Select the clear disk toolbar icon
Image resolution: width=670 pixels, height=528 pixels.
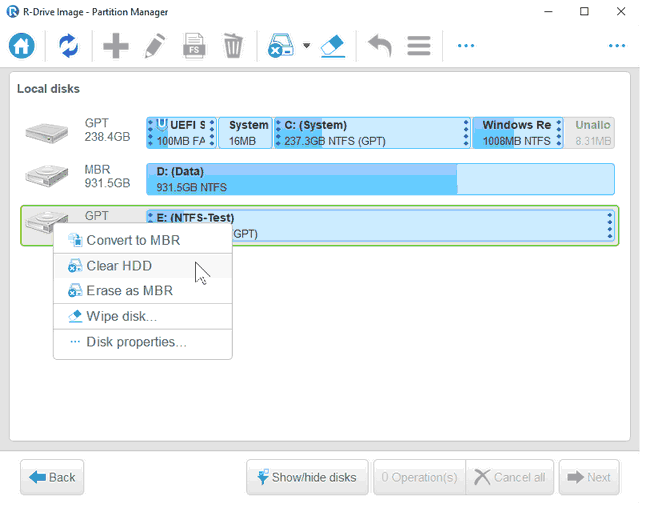tap(281, 45)
